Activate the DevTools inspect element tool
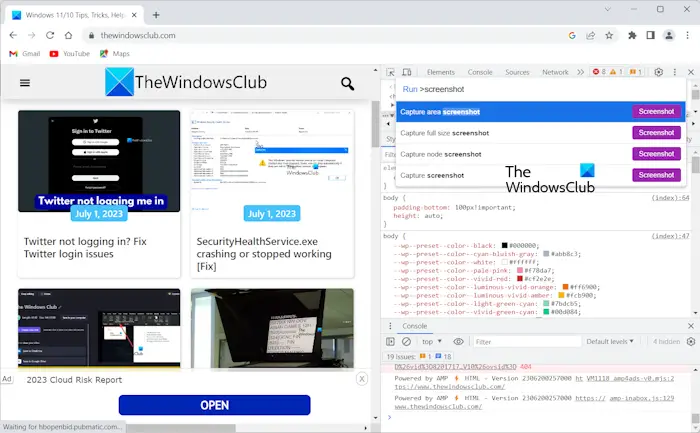The image size is (700, 433). 390,72
